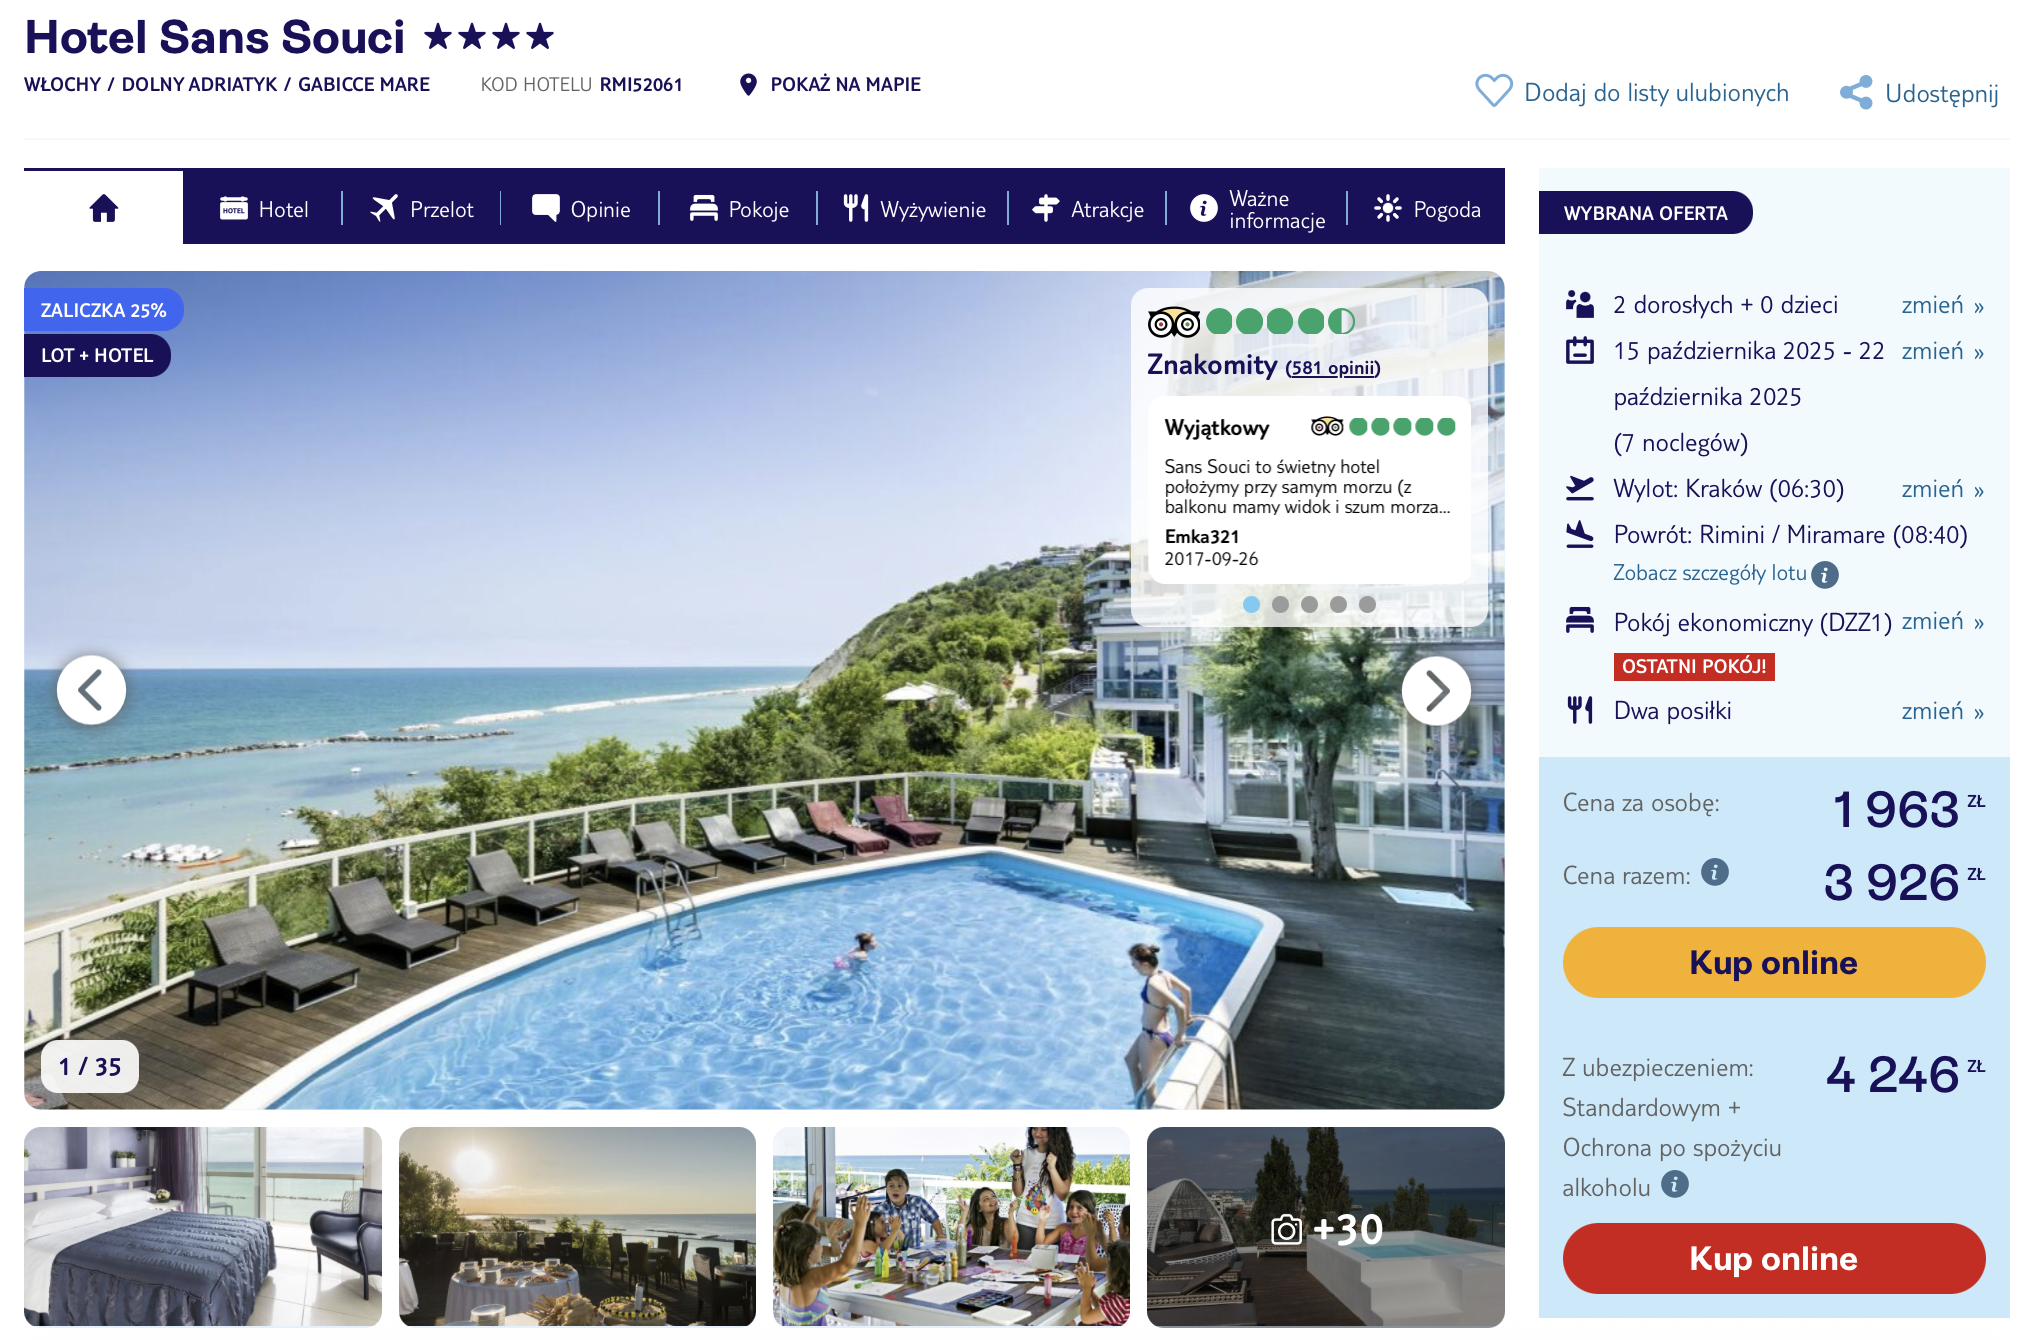Click the home icon tab
This screenshot has height=1340, width=2027.
(x=104, y=208)
